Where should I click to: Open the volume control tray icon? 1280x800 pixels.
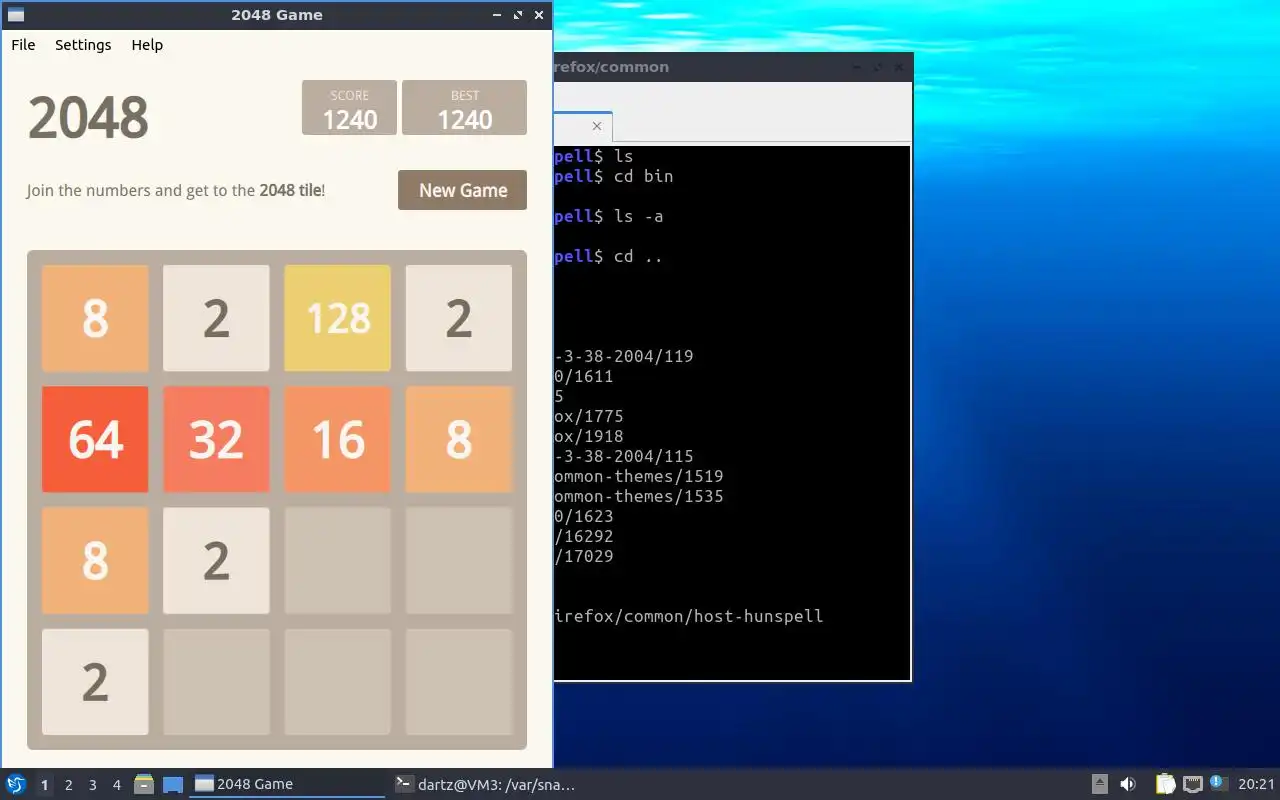click(1128, 784)
